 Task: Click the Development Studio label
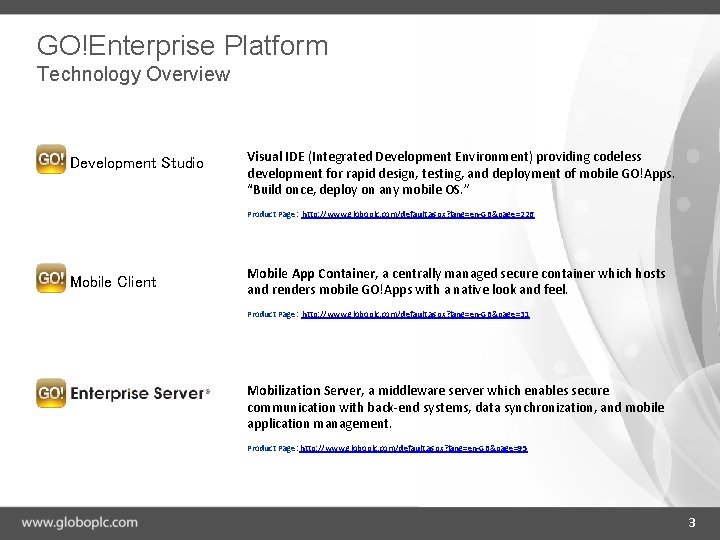click(136, 163)
